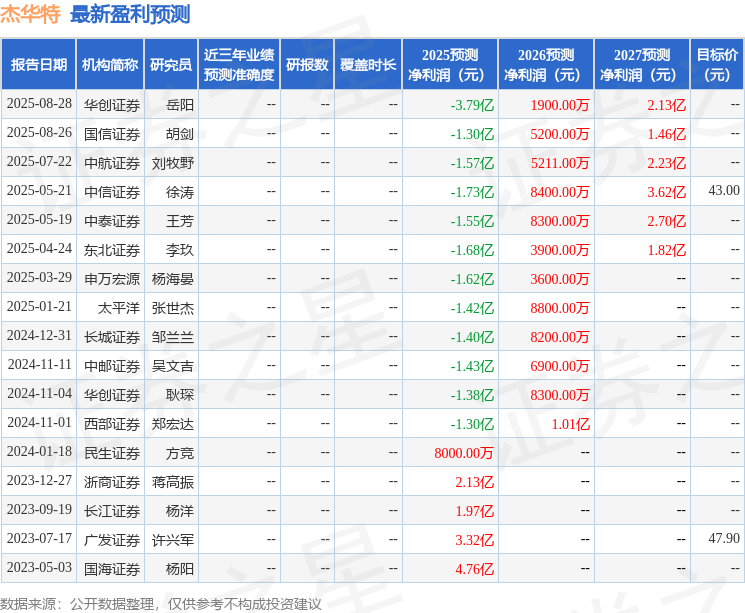
Task: Click the 5200.00万 forecast value
Action: pyautogui.click(x=560, y=134)
